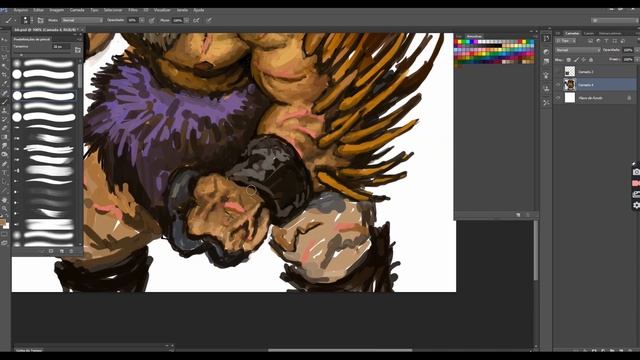Click the Camada 4 layer thumbnail
Image resolution: width=640 pixels, height=360 pixels.
click(x=569, y=85)
